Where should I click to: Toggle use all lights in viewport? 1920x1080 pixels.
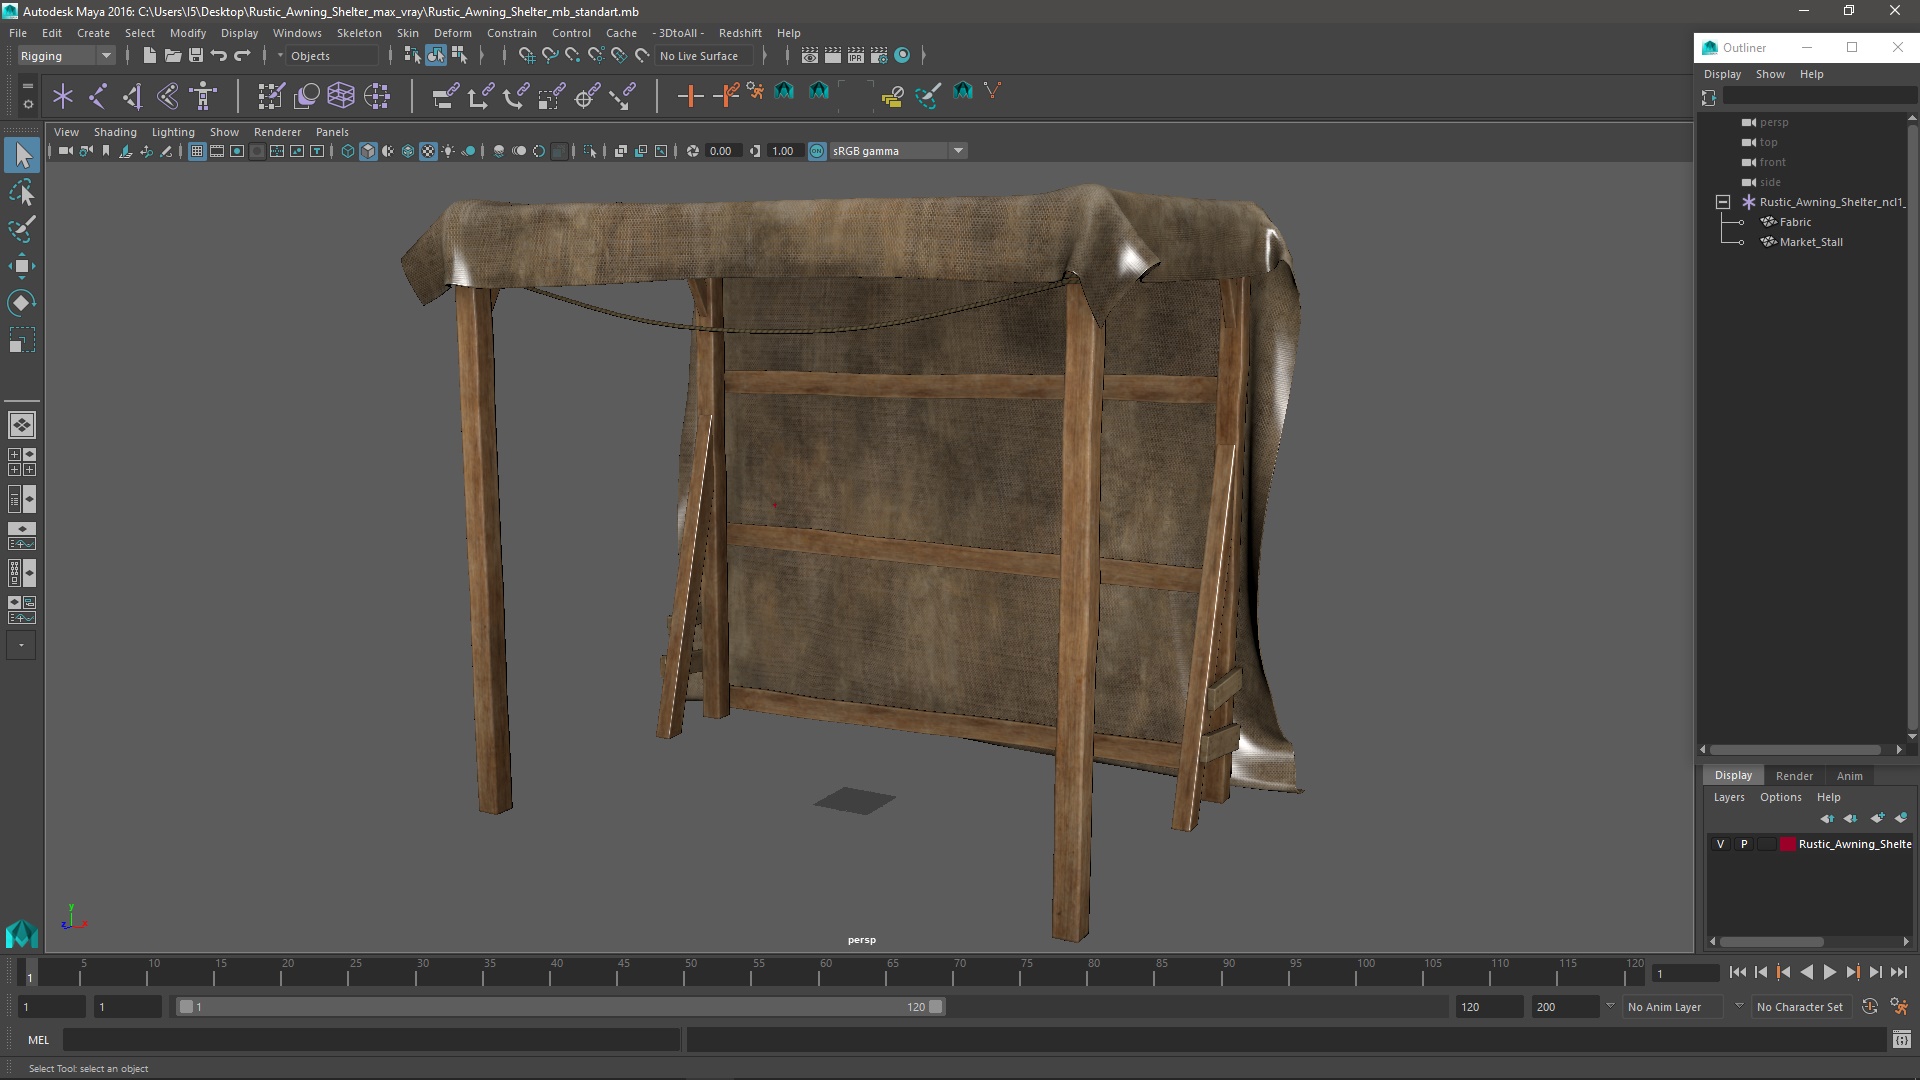(448, 151)
